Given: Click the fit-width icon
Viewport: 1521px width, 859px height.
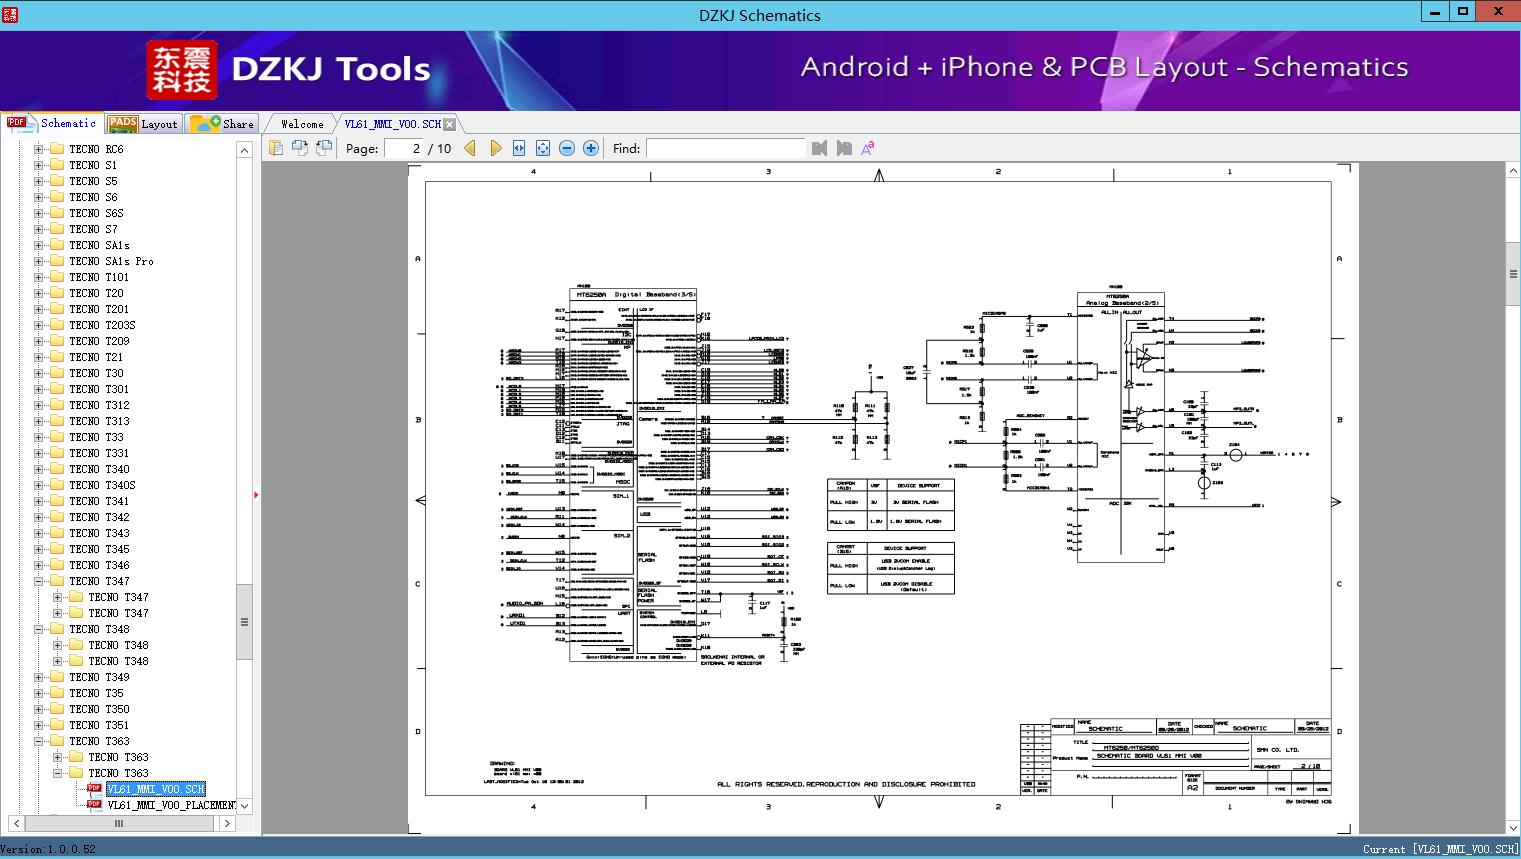Looking at the screenshot, I should point(519,148).
